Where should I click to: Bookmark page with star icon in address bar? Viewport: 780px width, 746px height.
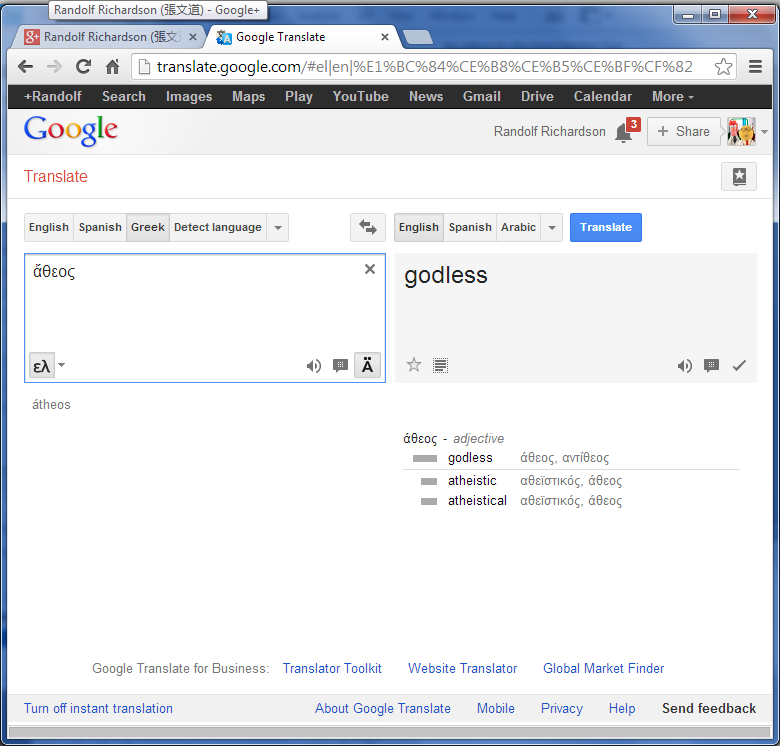tap(723, 66)
